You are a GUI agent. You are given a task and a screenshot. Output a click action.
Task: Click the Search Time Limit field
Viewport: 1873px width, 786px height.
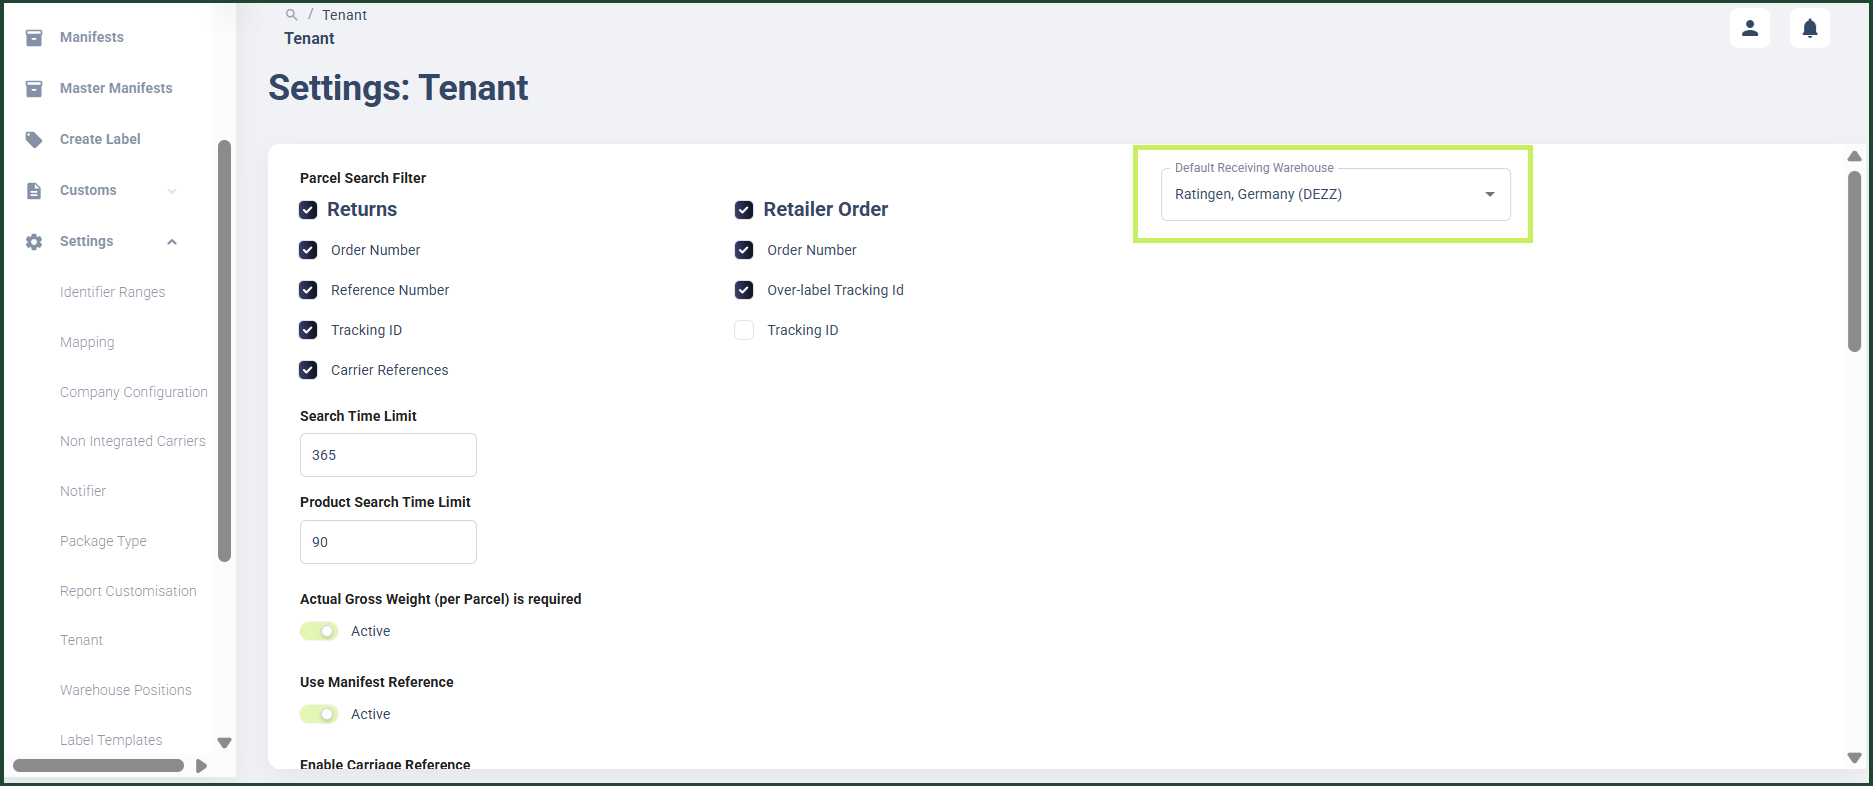tap(388, 455)
